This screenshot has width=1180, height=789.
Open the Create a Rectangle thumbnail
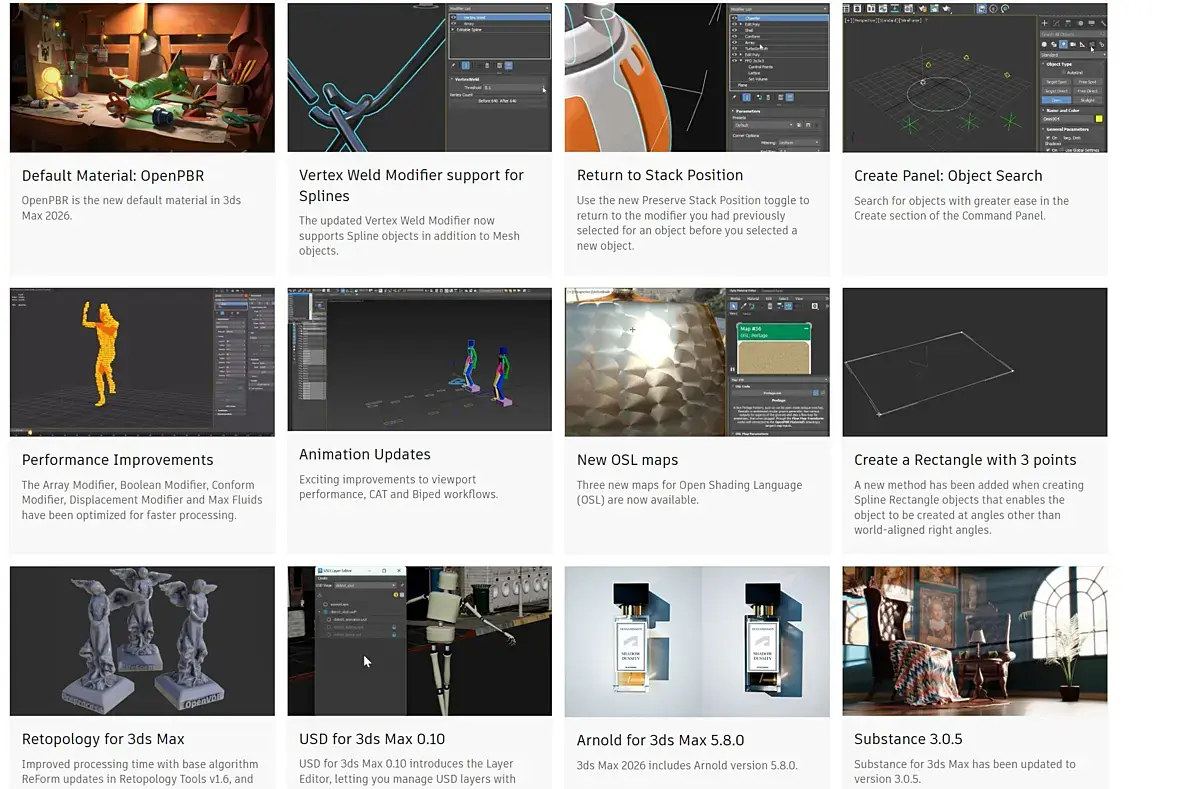click(x=975, y=362)
